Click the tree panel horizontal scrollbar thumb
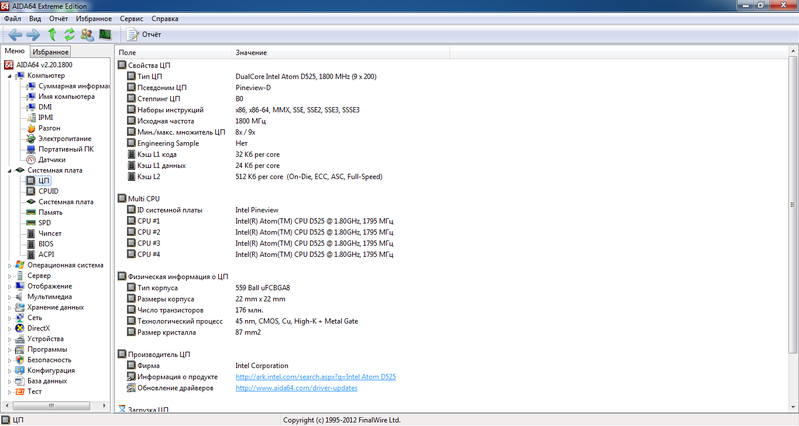This screenshot has width=799, height=426. (x=51, y=406)
